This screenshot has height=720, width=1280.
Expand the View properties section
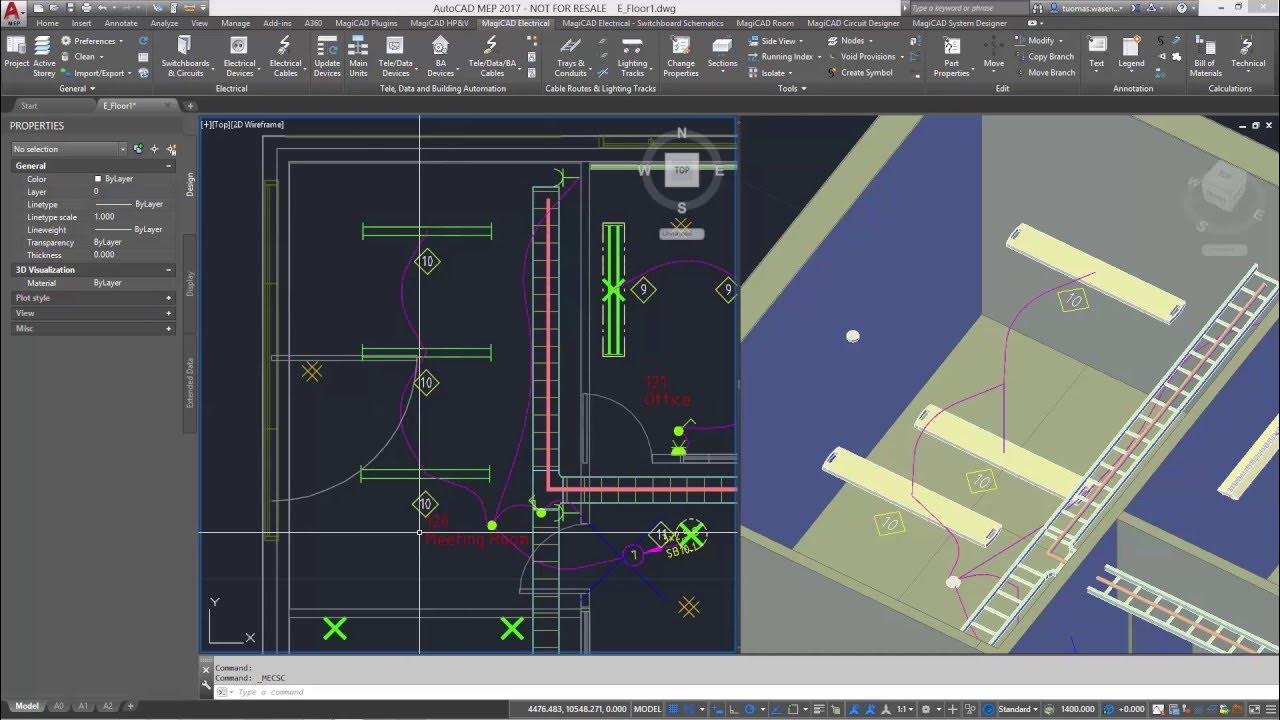[168, 313]
